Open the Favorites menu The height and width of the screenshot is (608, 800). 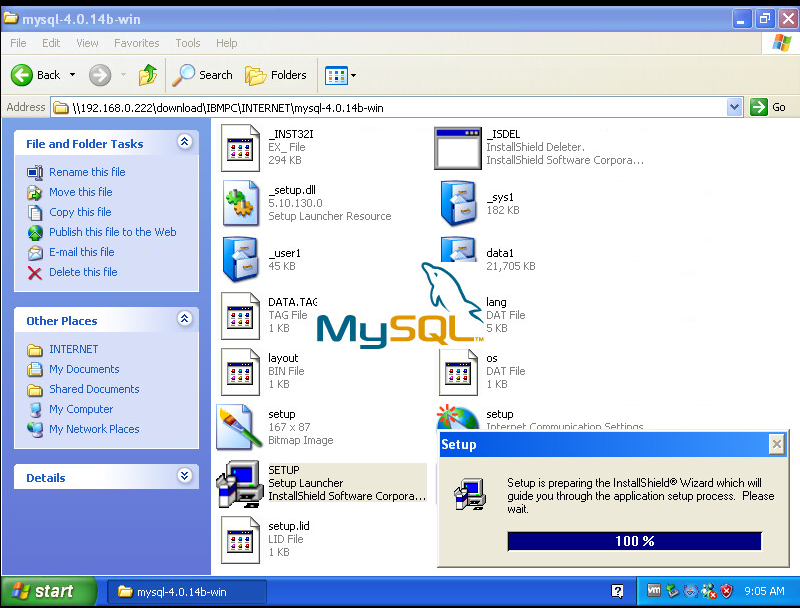tap(136, 43)
